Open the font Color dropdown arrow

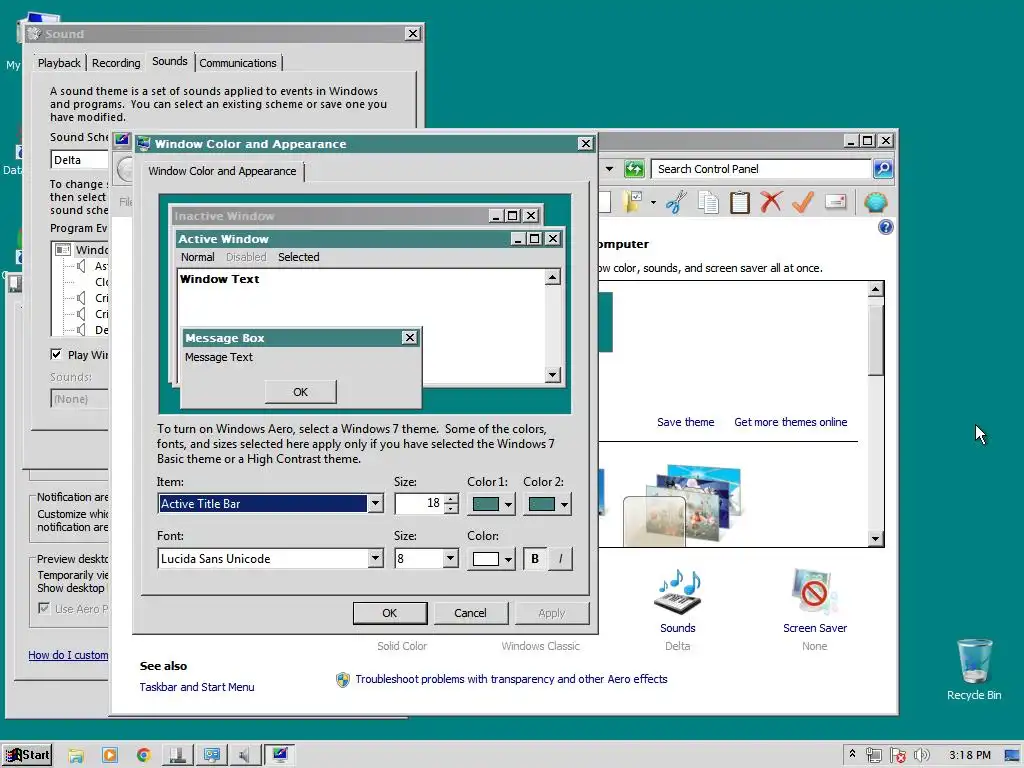(508, 559)
